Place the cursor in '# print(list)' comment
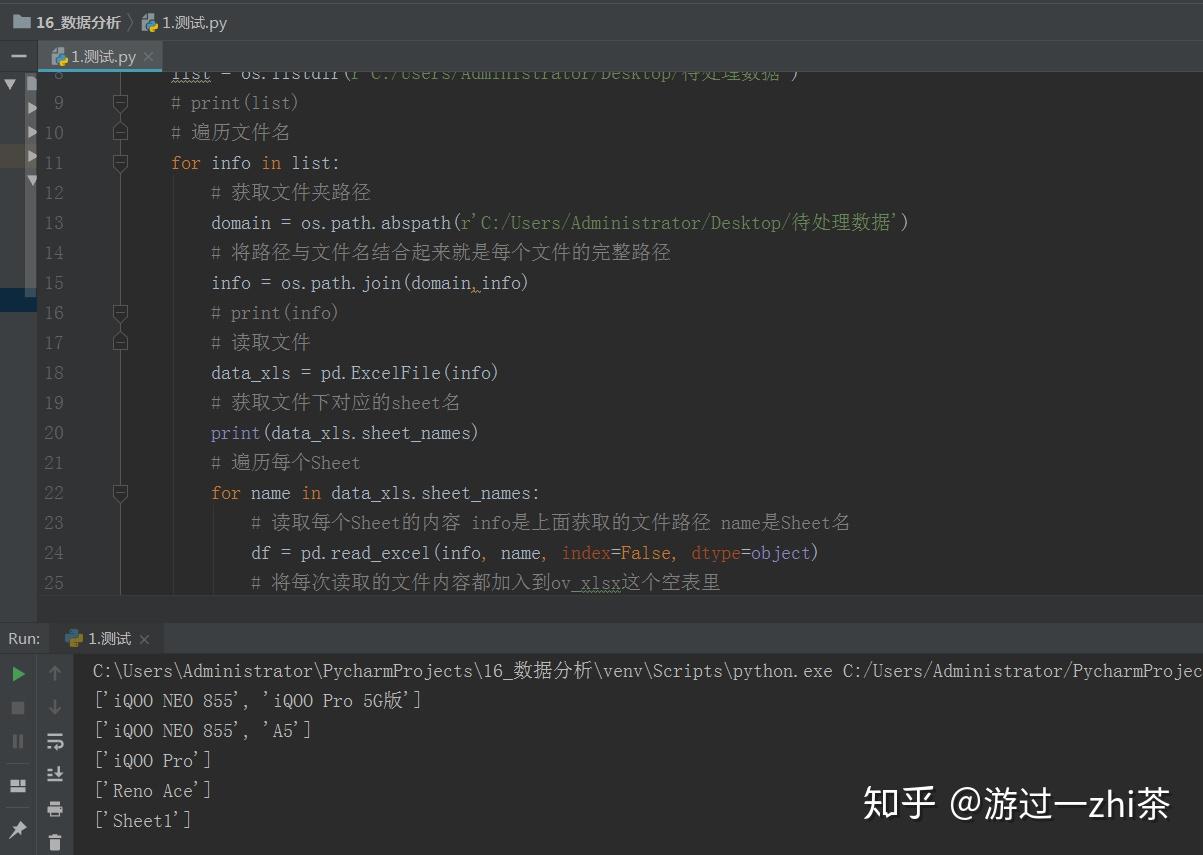 235,102
